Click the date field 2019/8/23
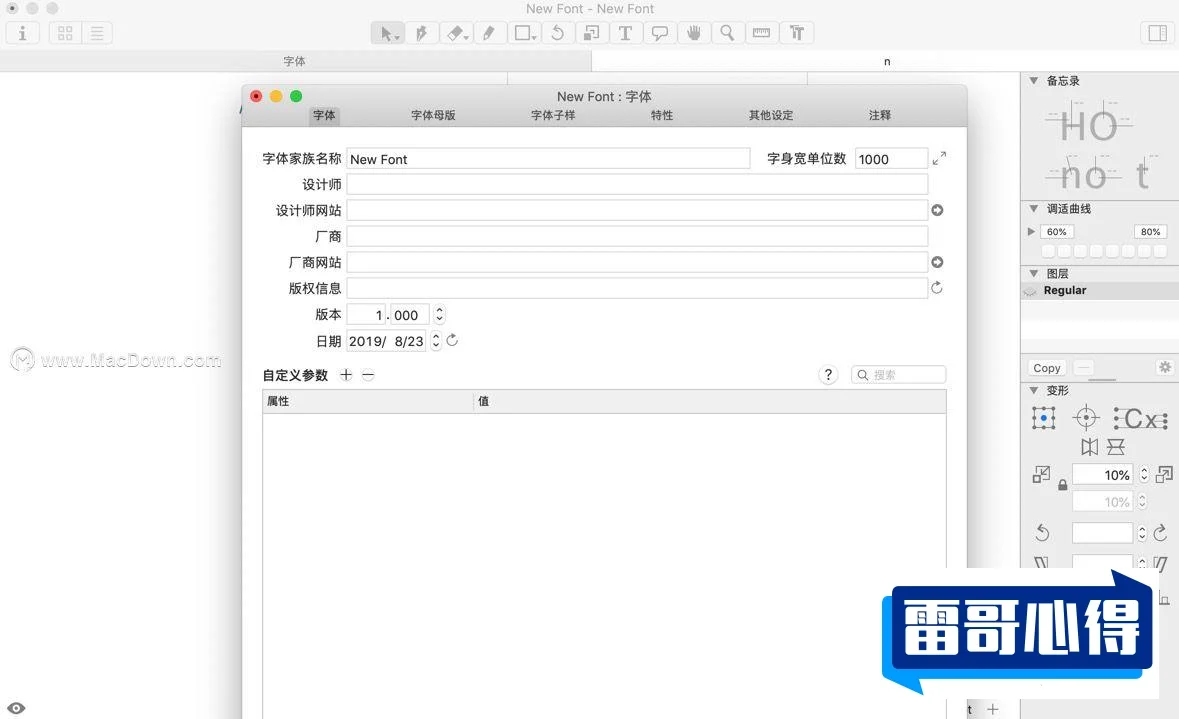This screenshot has width=1179, height=719. point(386,341)
